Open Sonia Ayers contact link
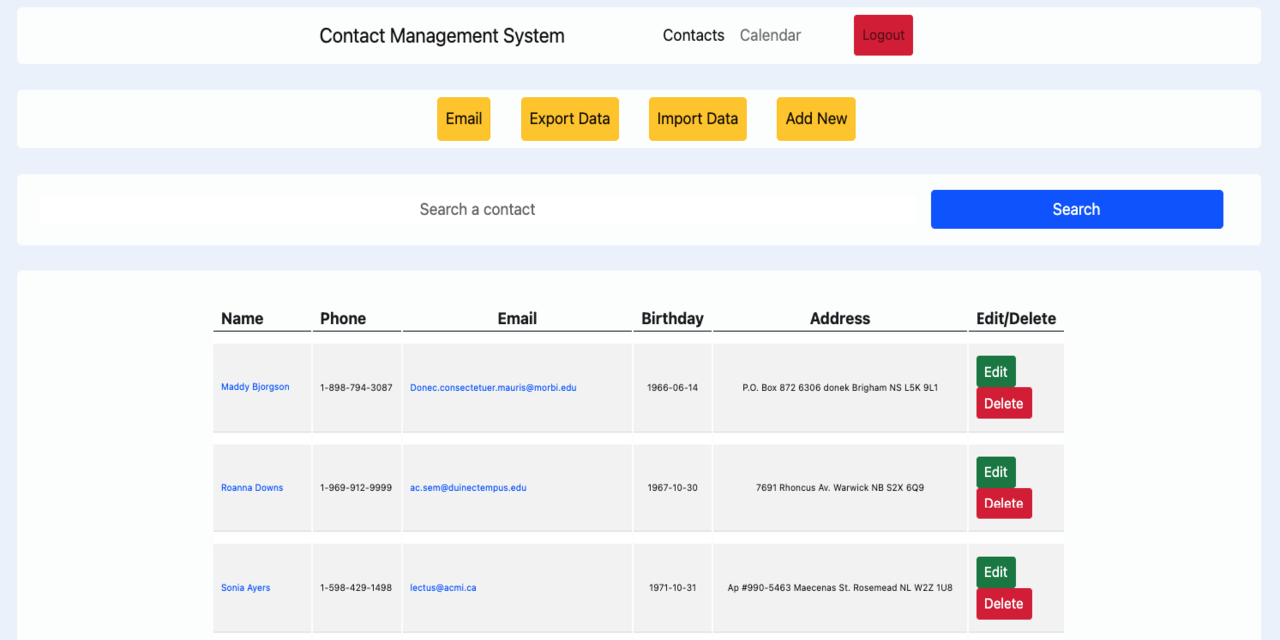The height and width of the screenshot is (640, 1280). (246, 588)
